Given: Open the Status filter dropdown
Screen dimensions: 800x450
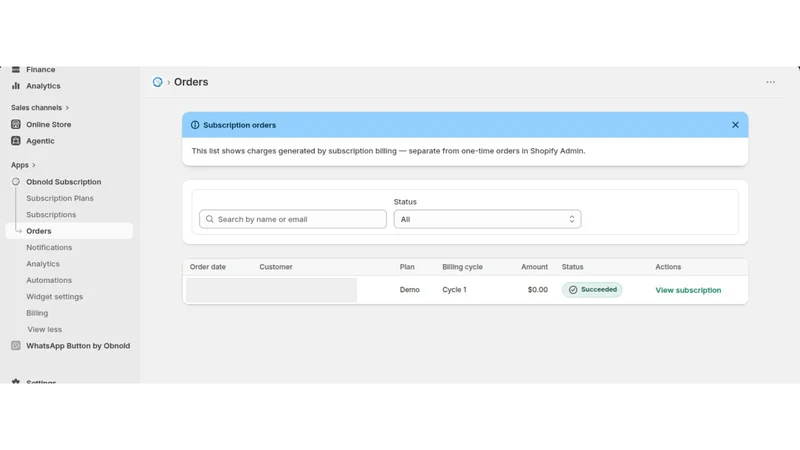Looking at the screenshot, I should click(487, 219).
